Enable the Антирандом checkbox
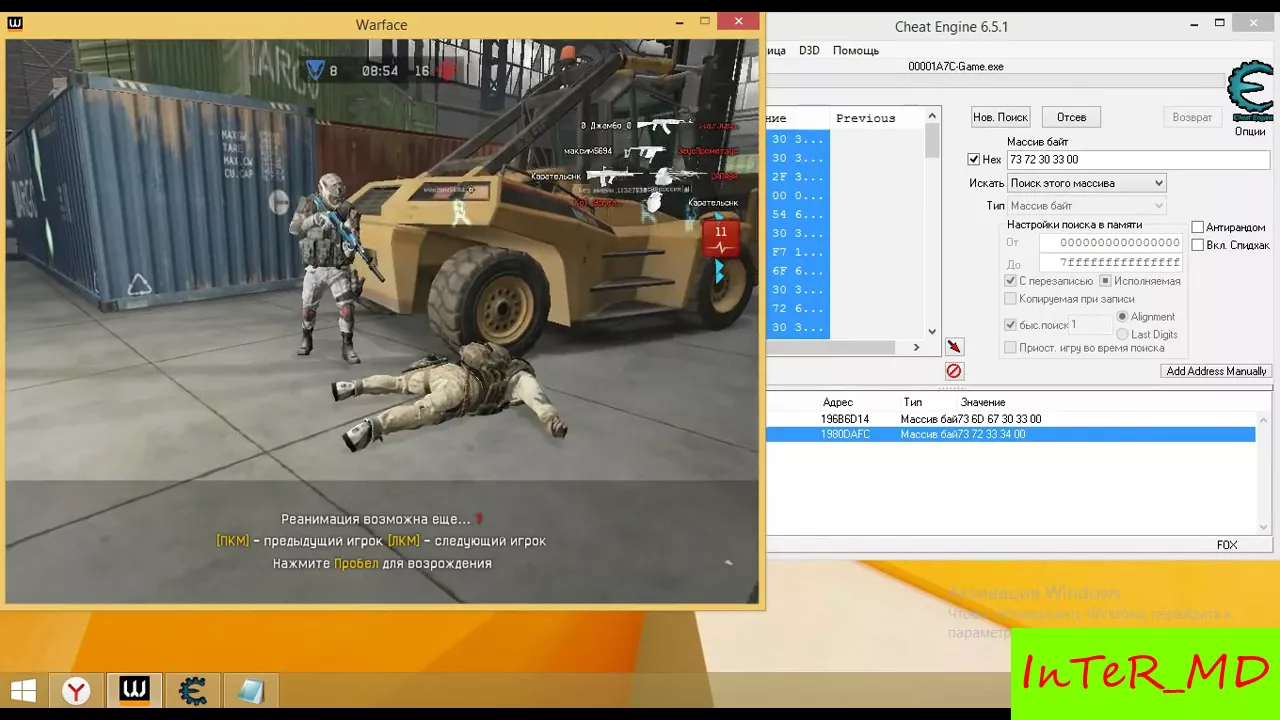 [1198, 228]
